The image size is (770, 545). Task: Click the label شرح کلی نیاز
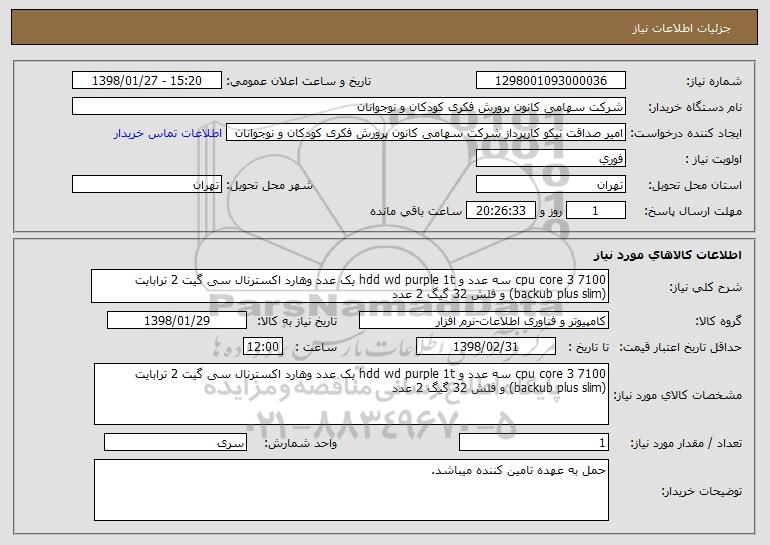[706, 287]
